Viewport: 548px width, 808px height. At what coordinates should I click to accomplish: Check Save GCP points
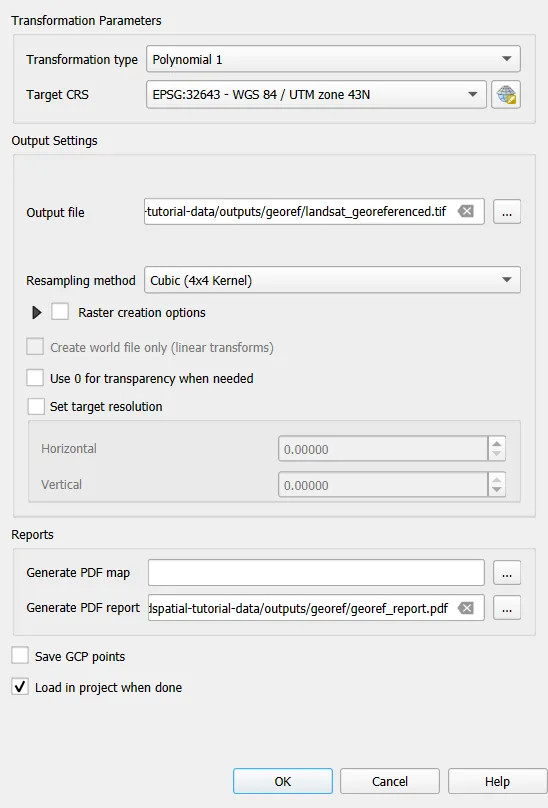(20, 655)
